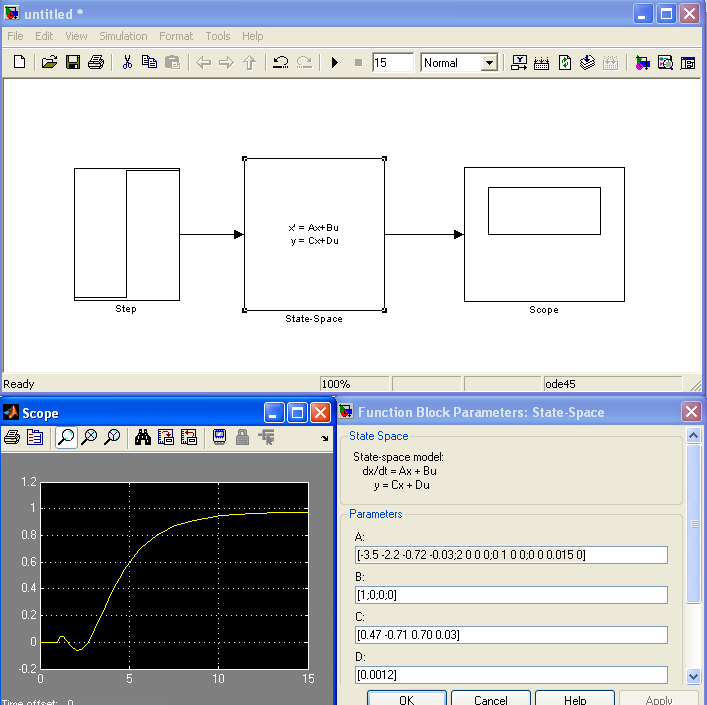Stop simulation with the square stop button

click(358, 63)
